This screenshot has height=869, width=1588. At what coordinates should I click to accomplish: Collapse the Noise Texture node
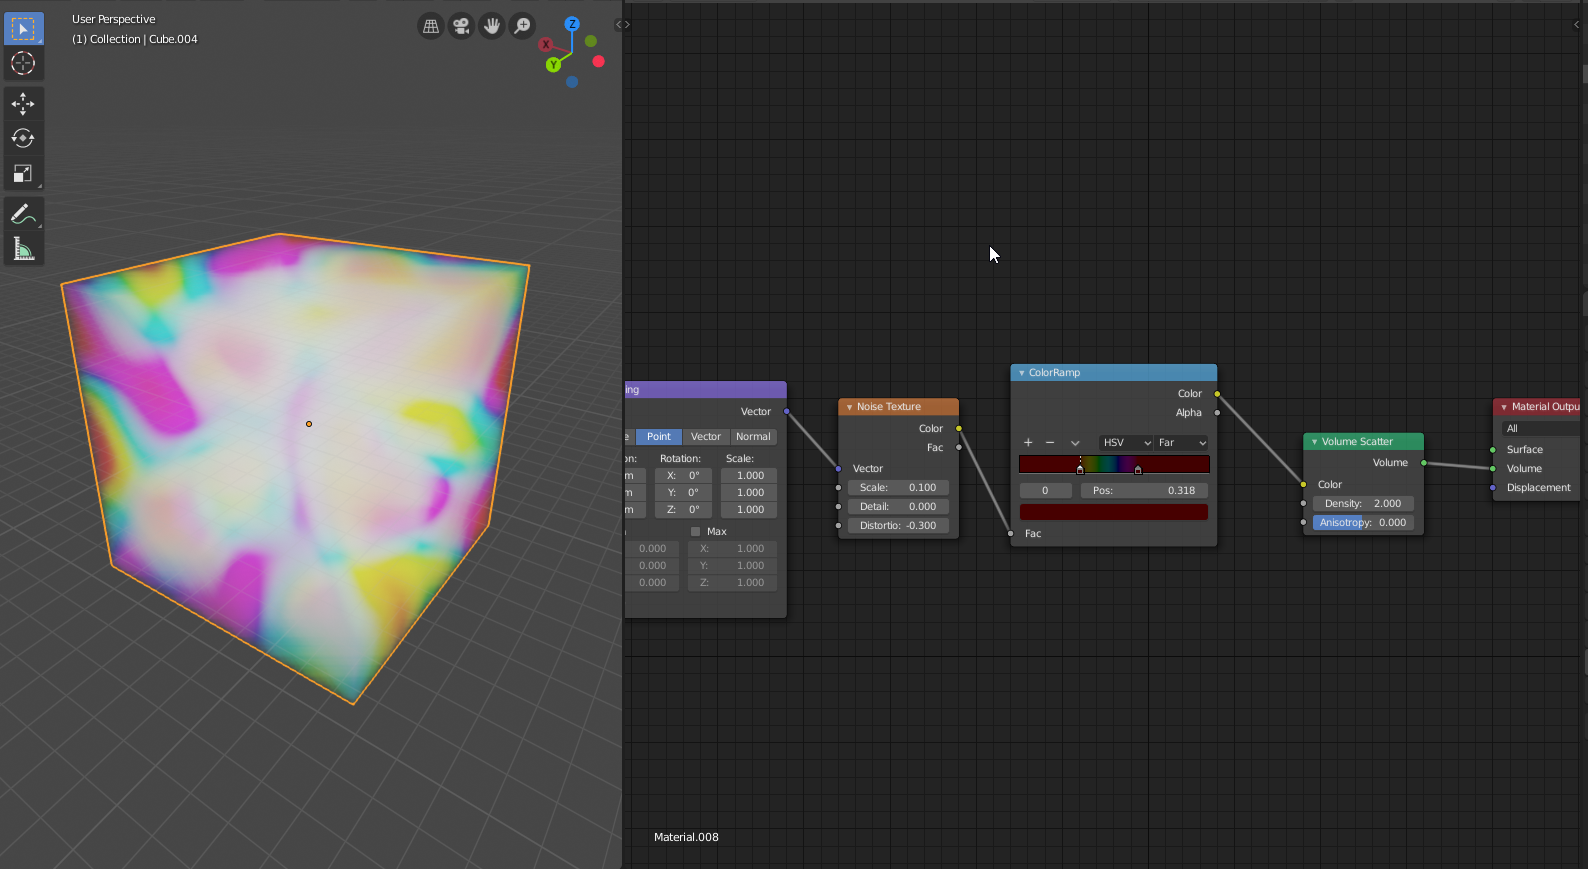coord(849,407)
